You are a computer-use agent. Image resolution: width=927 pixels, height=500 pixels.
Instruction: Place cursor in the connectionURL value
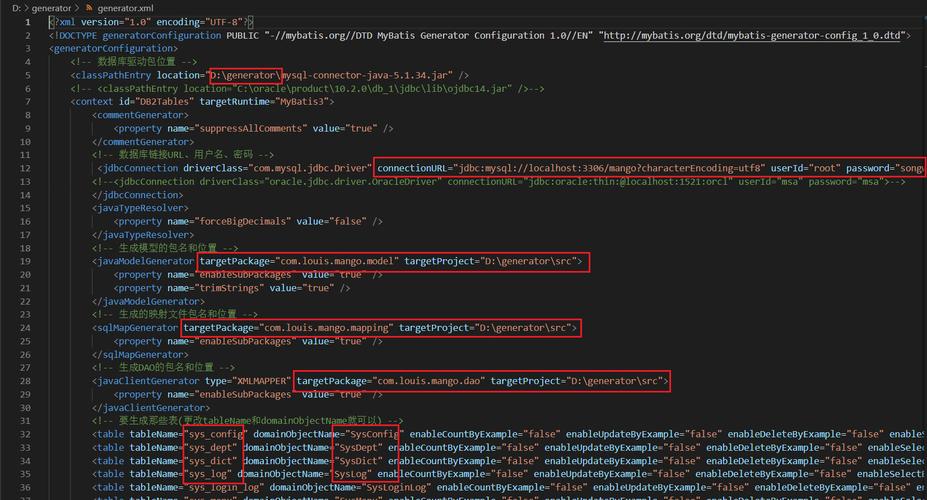610,168
